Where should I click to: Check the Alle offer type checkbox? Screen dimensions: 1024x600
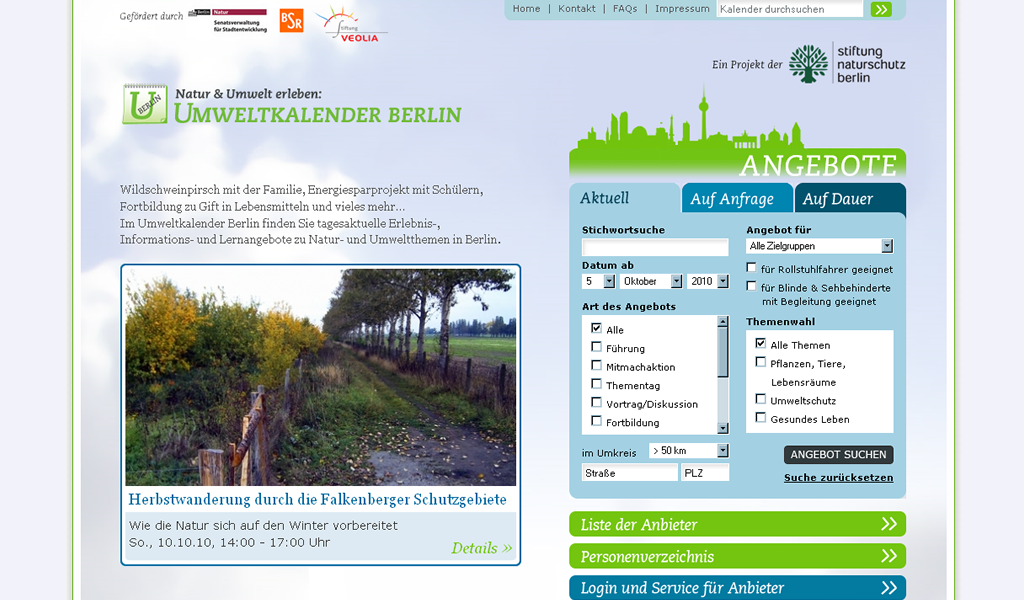pos(596,328)
